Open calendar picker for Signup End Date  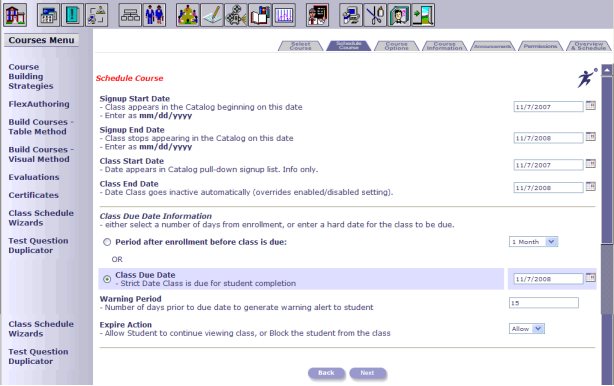point(591,137)
